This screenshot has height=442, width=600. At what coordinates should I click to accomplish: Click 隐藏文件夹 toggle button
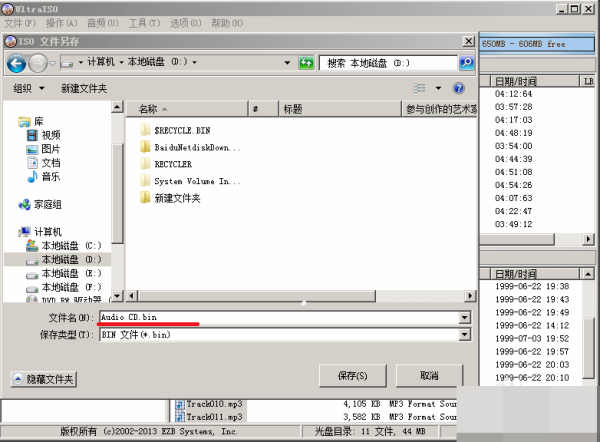tap(44, 379)
